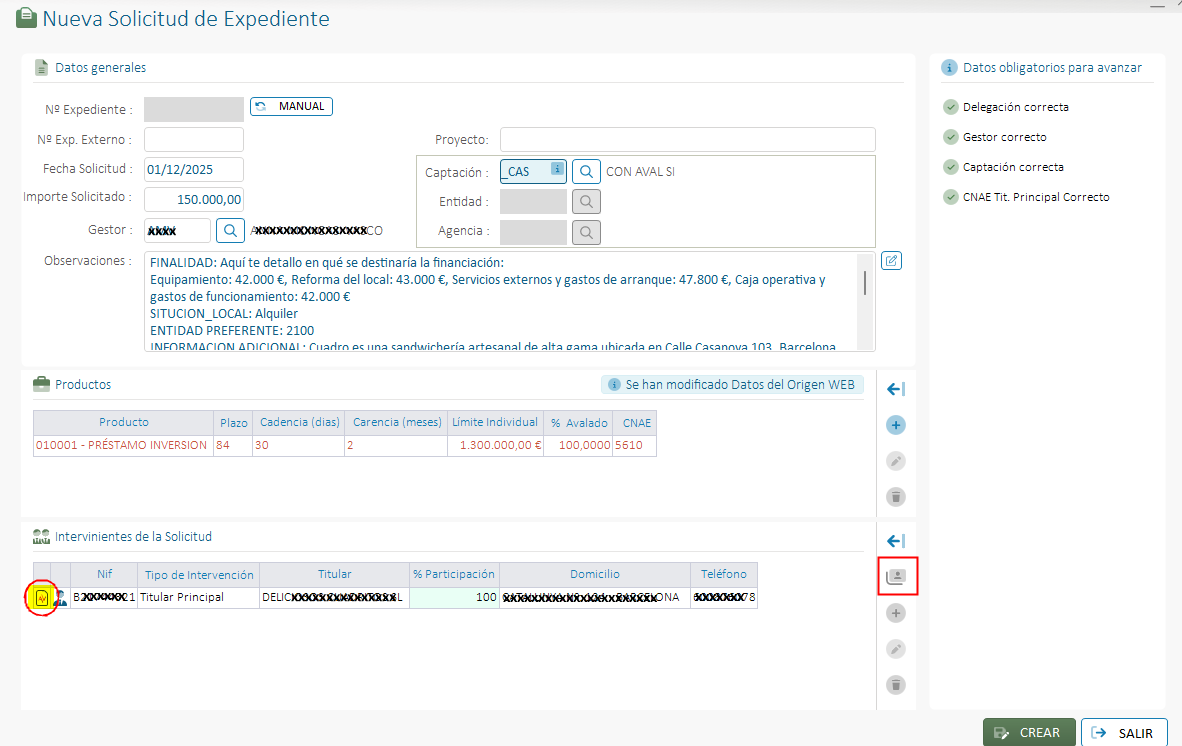
Task: Click the arrow icon beside Intervinientes panel
Action: click(x=896, y=541)
